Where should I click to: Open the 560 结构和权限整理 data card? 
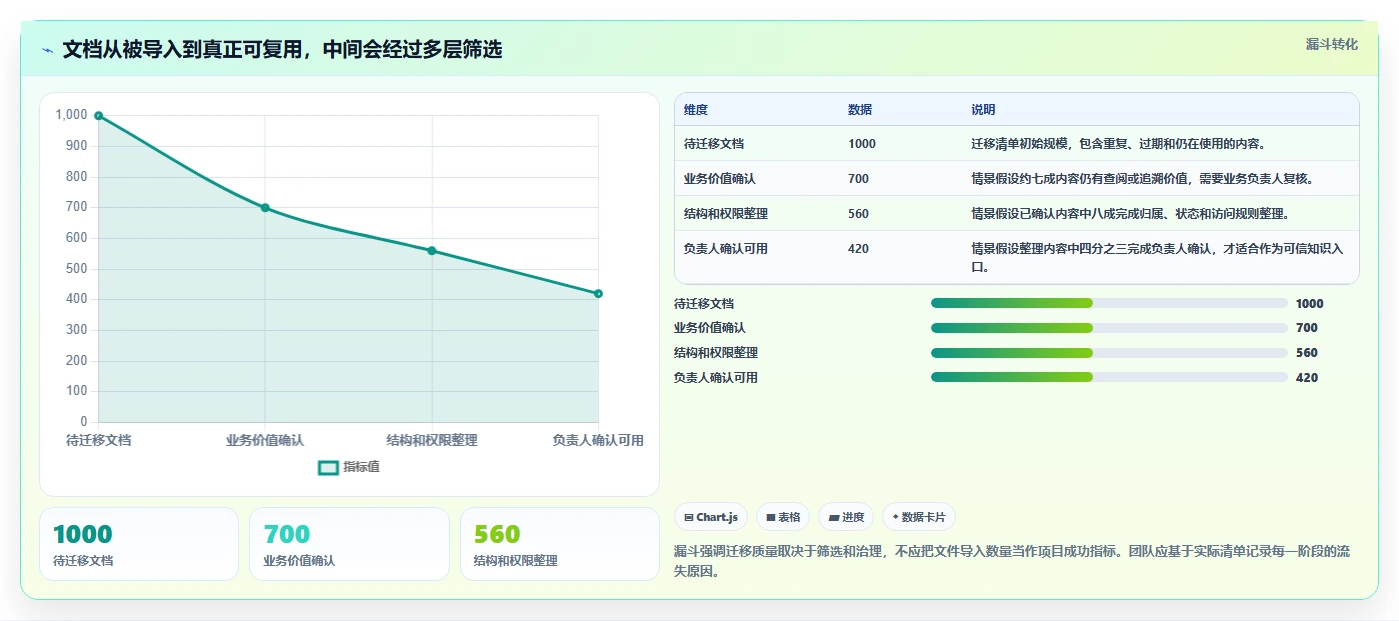[x=559, y=544]
